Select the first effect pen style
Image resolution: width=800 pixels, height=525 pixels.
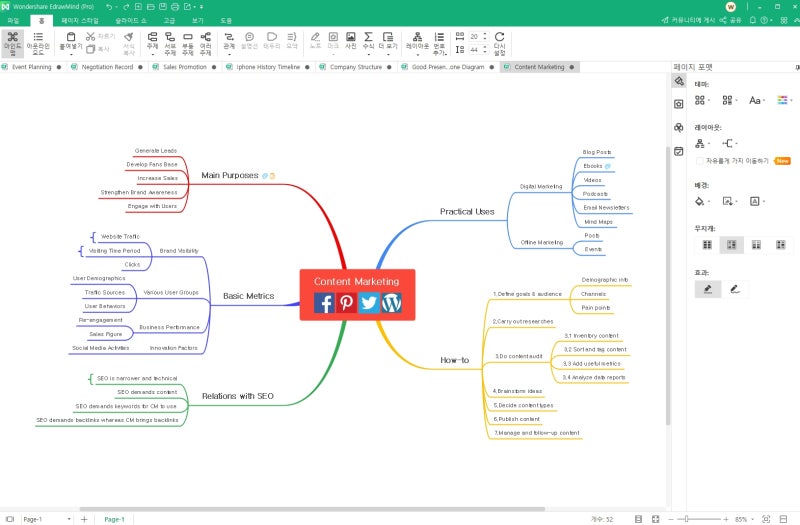708,289
